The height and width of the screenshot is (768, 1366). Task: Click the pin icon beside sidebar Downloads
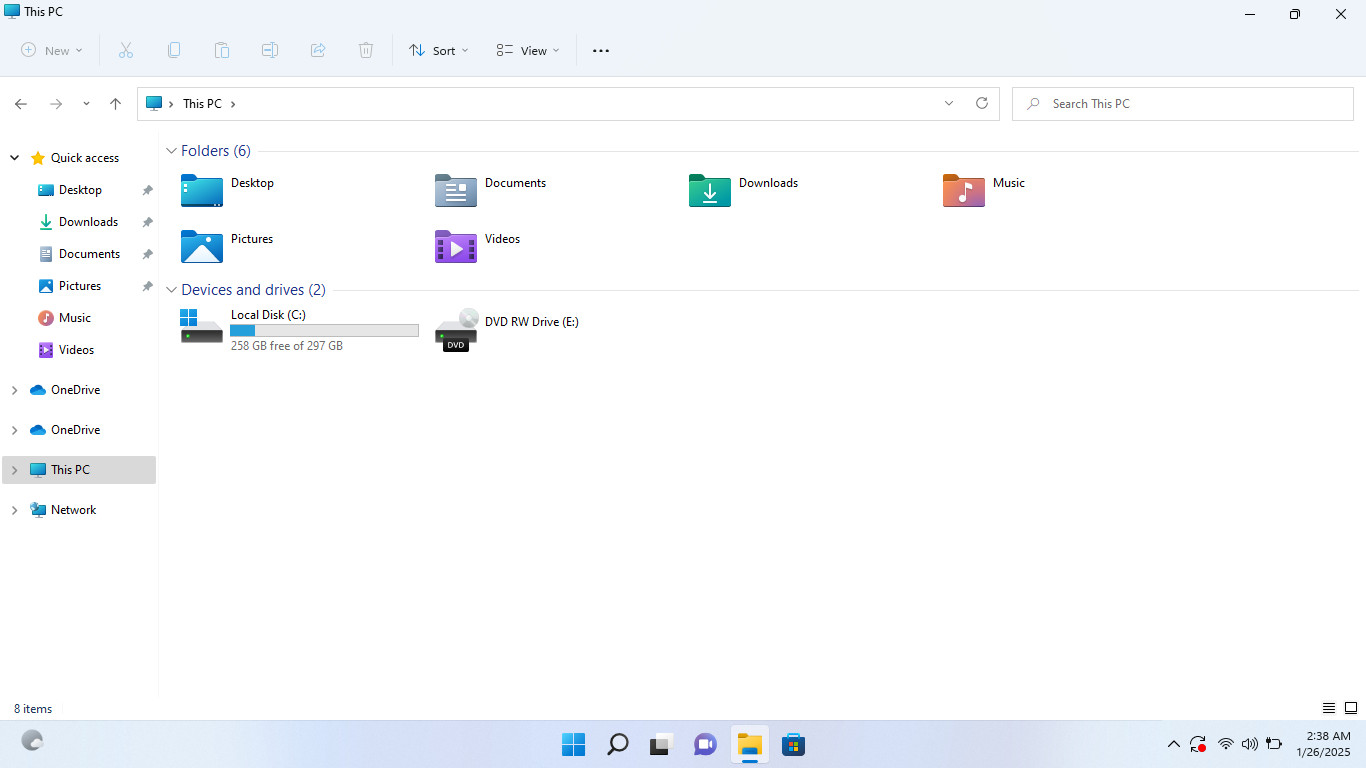147,222
